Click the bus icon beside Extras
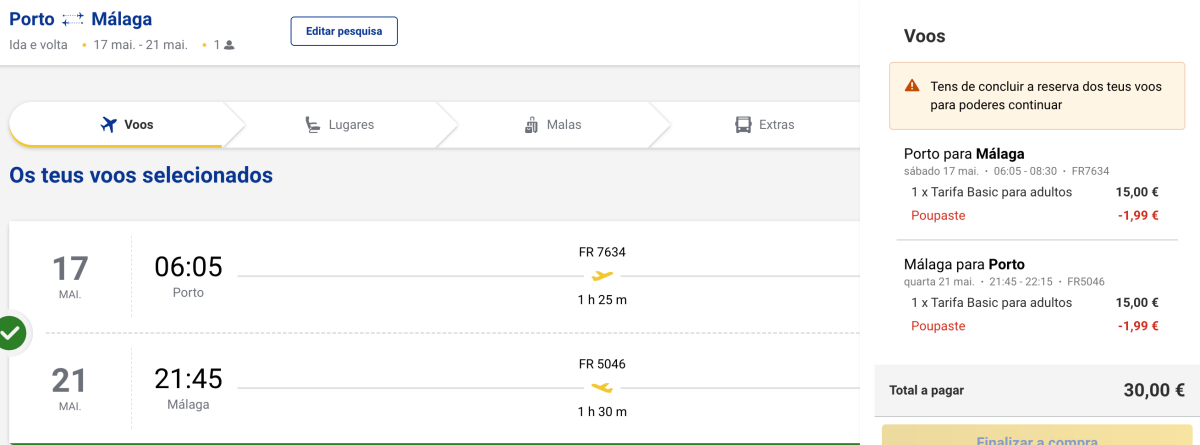1200x445 pixels. tap(743, 125)
